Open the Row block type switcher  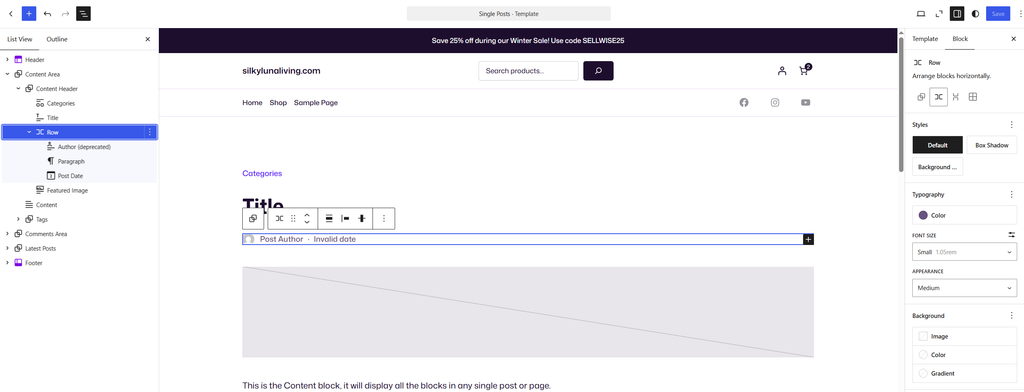coord(280,219)
